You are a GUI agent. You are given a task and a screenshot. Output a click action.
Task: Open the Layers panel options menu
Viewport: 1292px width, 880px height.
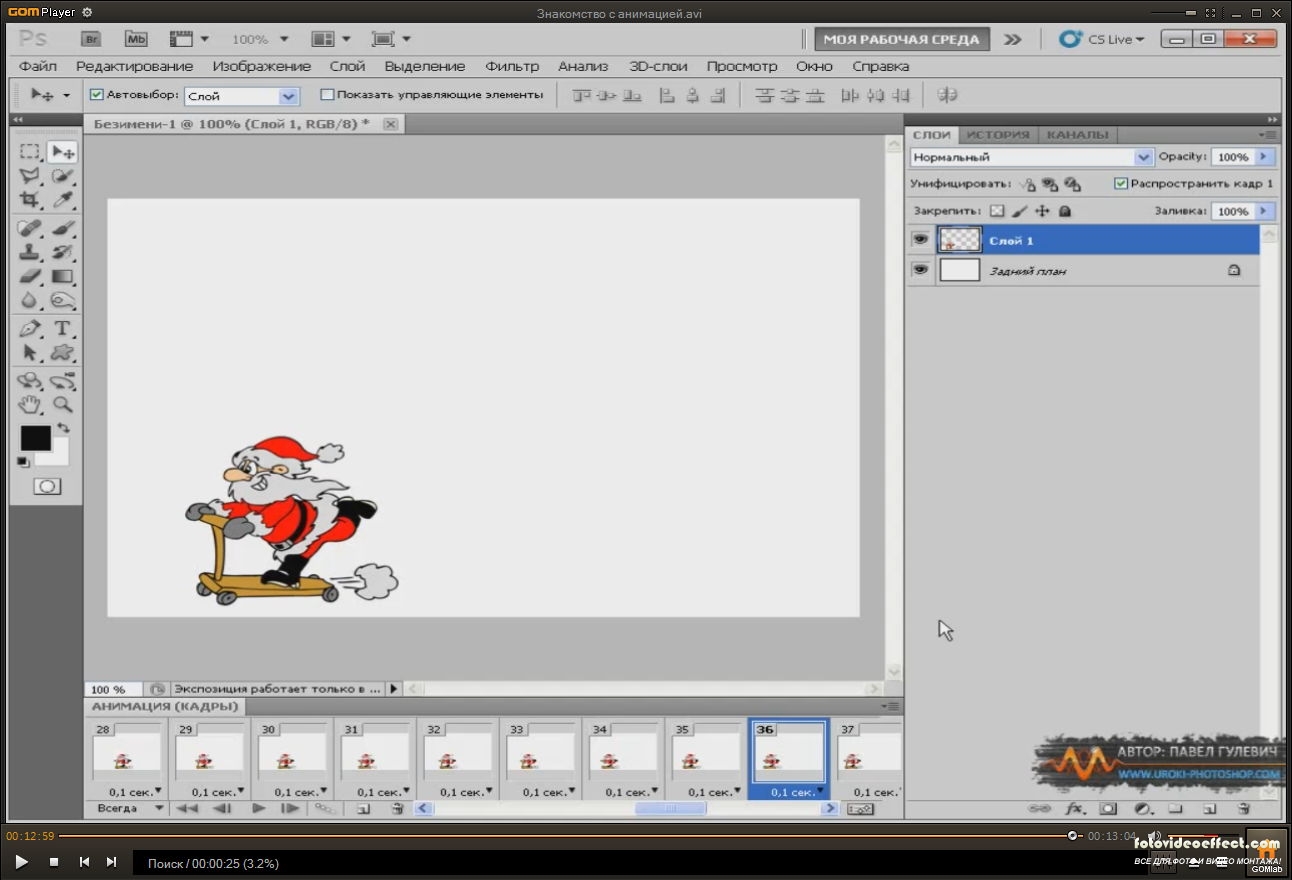click(x=1267, y=135)
